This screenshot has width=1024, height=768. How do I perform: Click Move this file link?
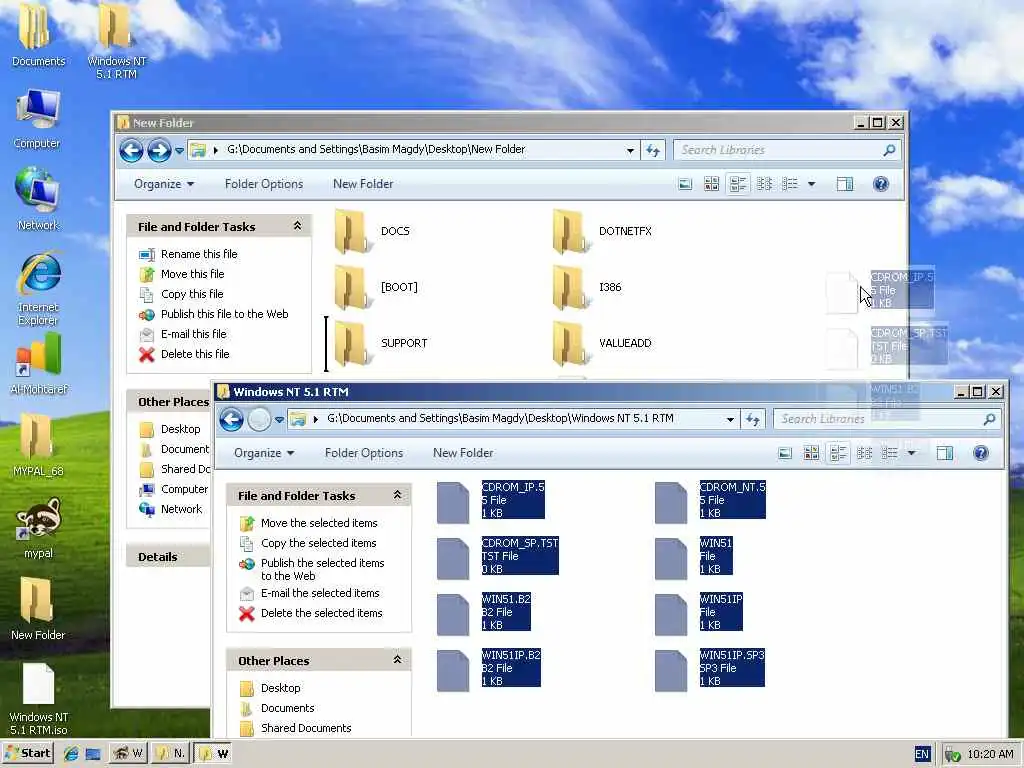tap(193, 274)
